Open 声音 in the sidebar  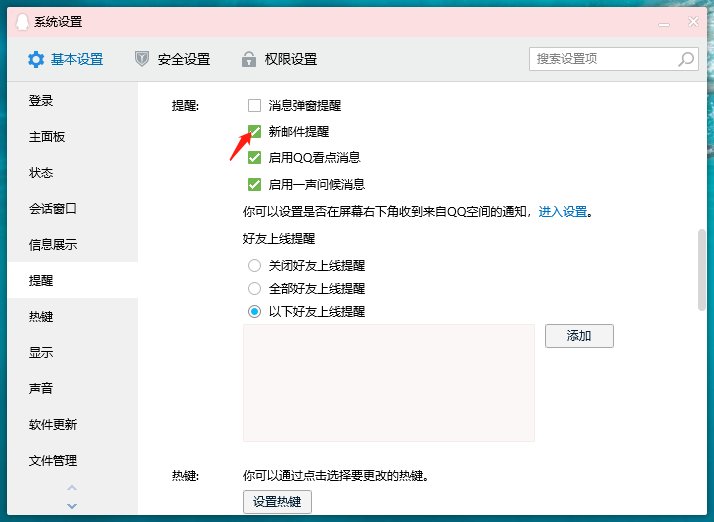point(72,389)
